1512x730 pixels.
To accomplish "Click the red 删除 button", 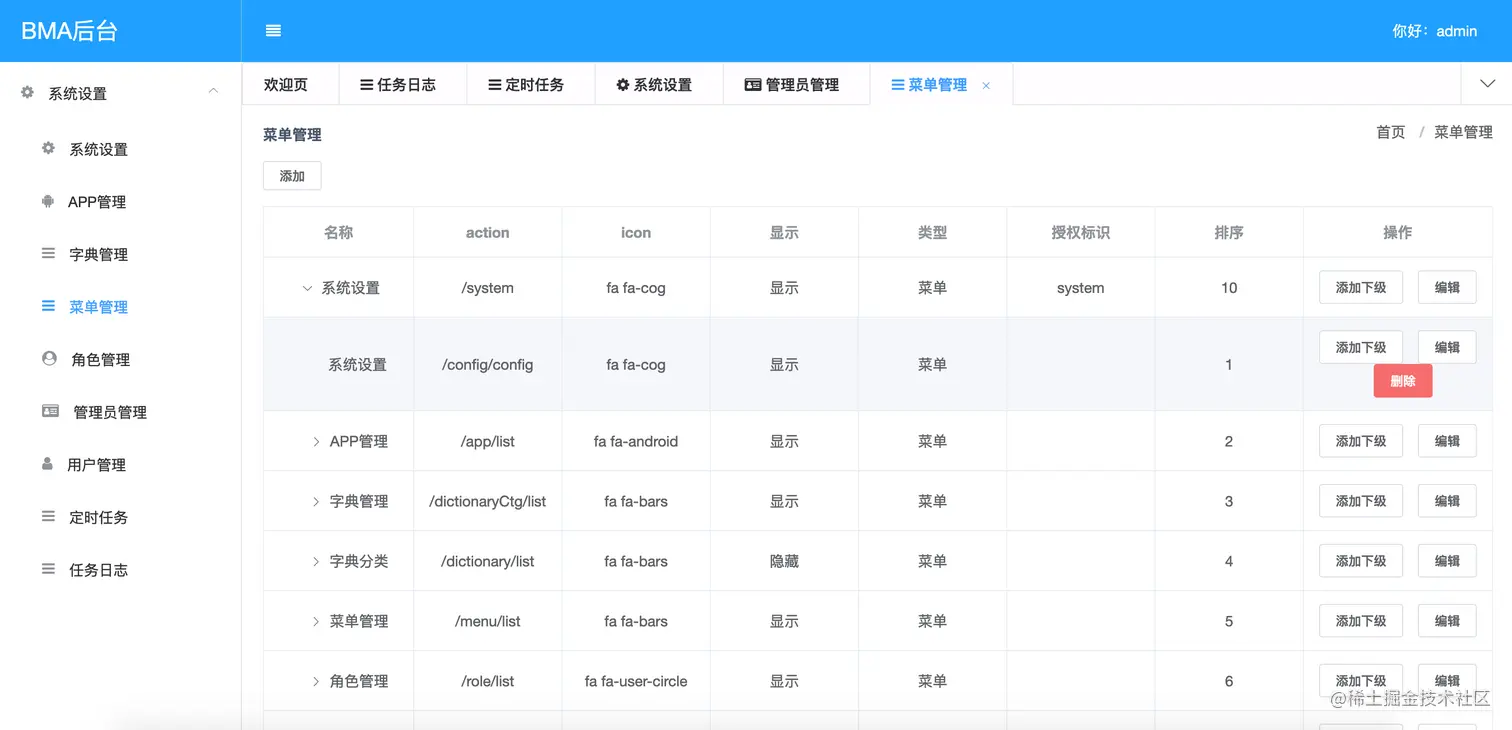I will coord(1402,380).
